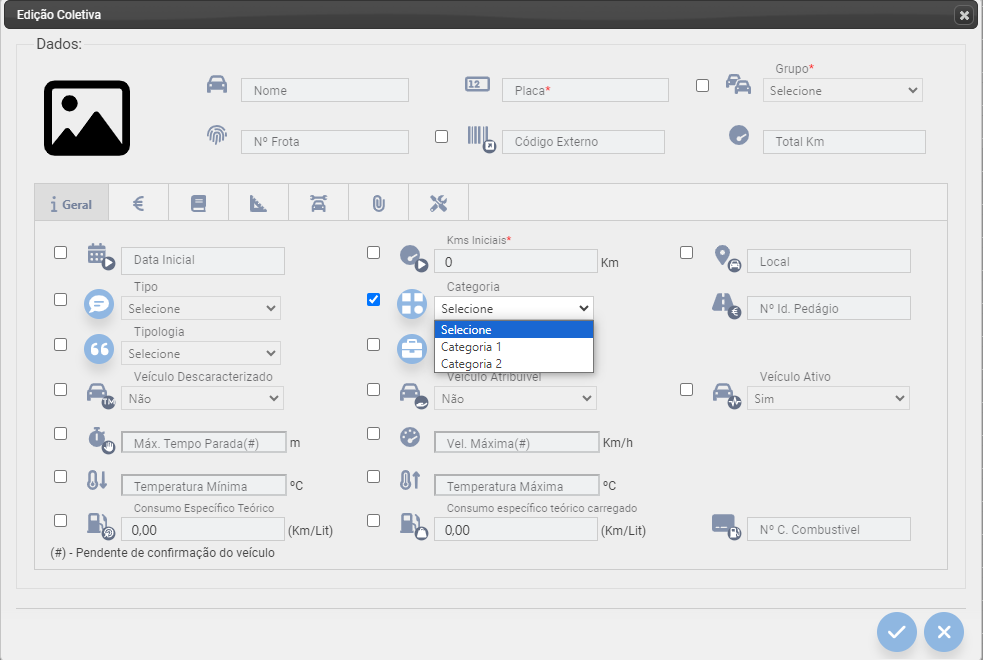Viewport: 983px width, 660px height.
Task: Click the Temperatura Mínima field
Action: [x=204, y=486]
